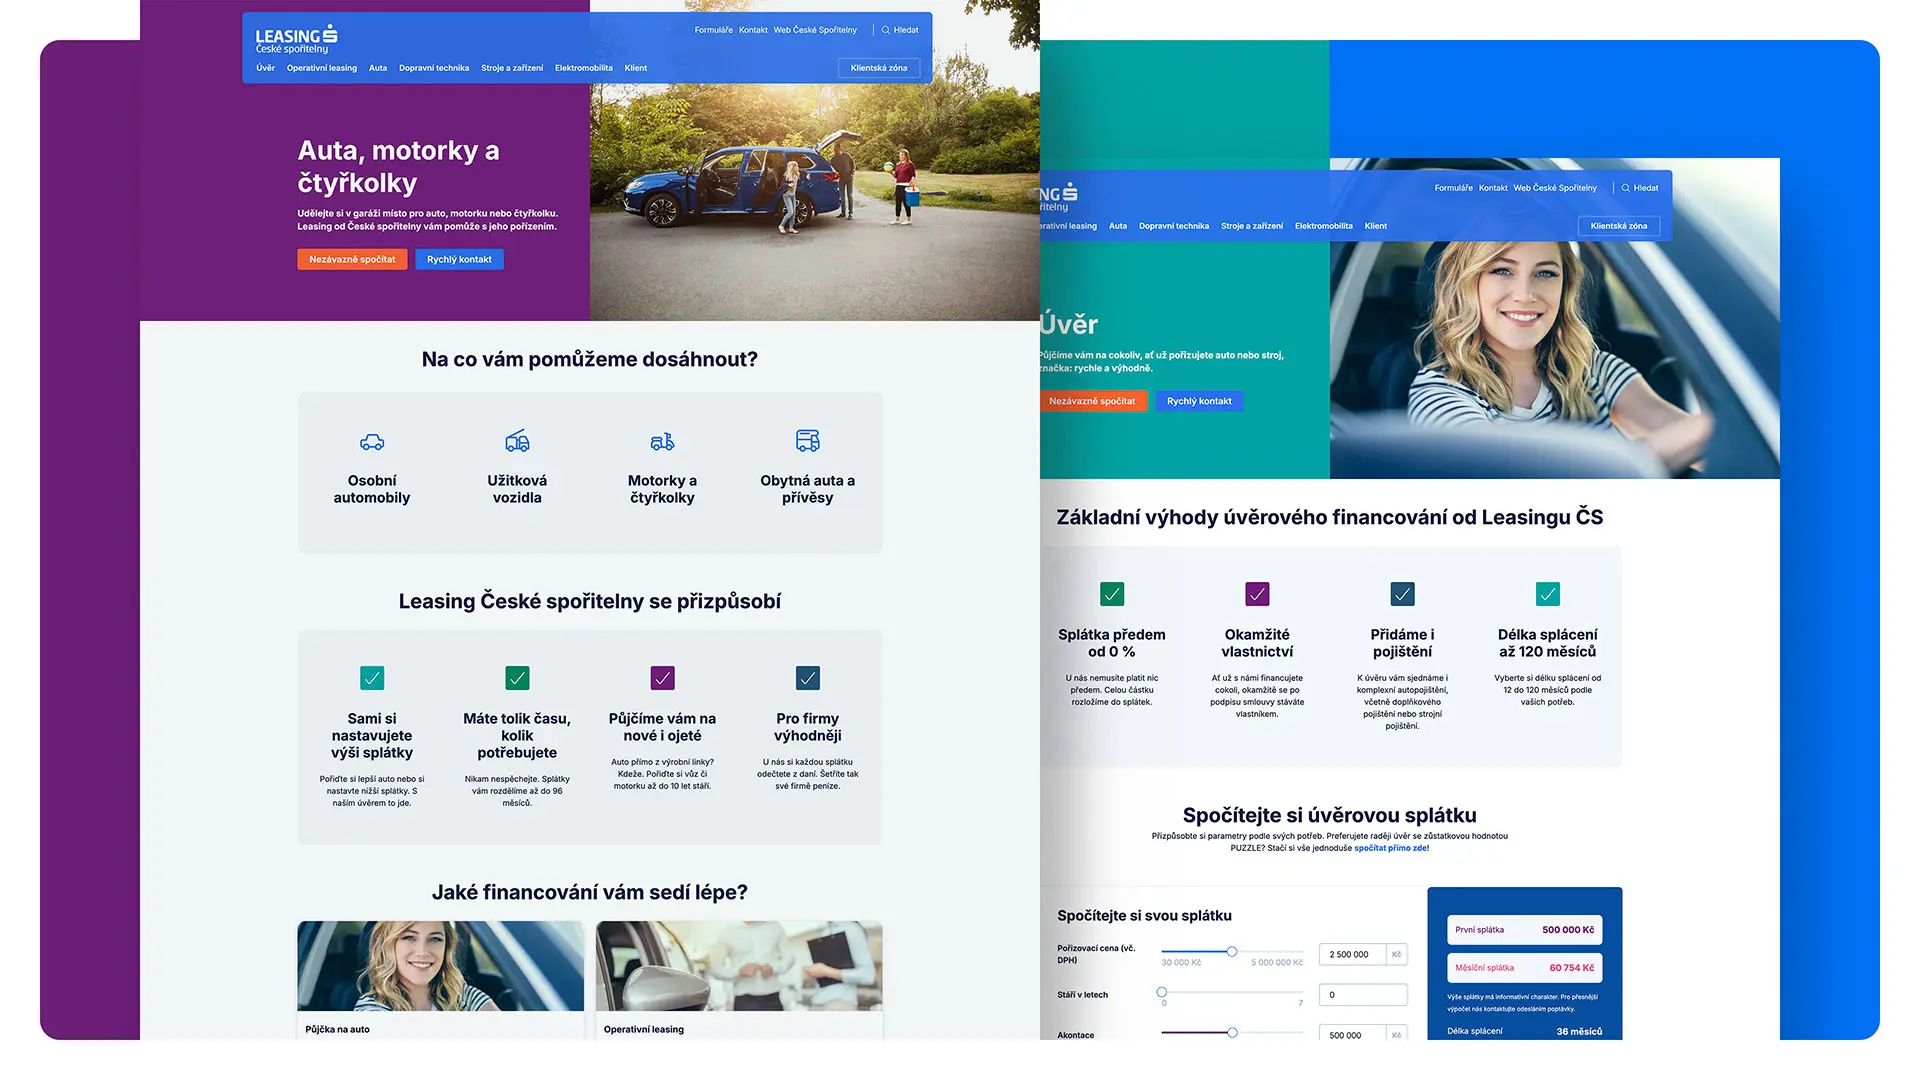Click the Užitková vozidla van icon
Image resolution: width=1920 pixels, height=1080 pixels.
coord(517,440)
